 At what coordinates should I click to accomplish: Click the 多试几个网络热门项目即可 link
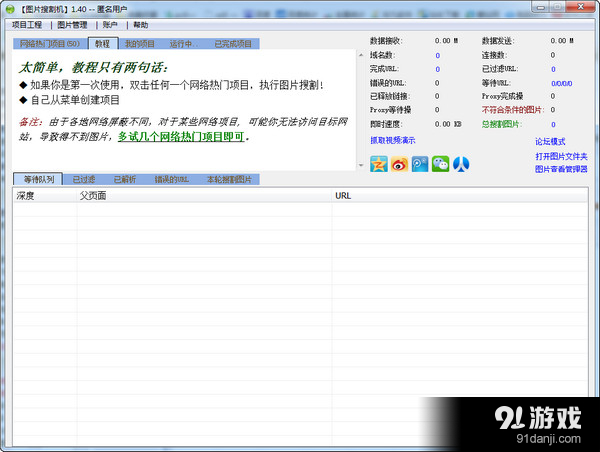point(181,137)
